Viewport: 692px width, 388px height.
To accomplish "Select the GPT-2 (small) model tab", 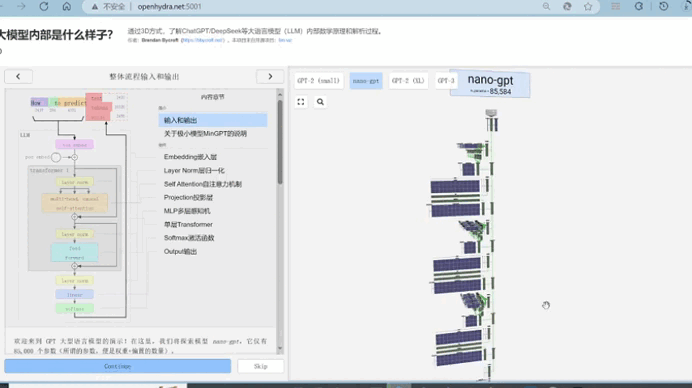I will pos(319,81).
